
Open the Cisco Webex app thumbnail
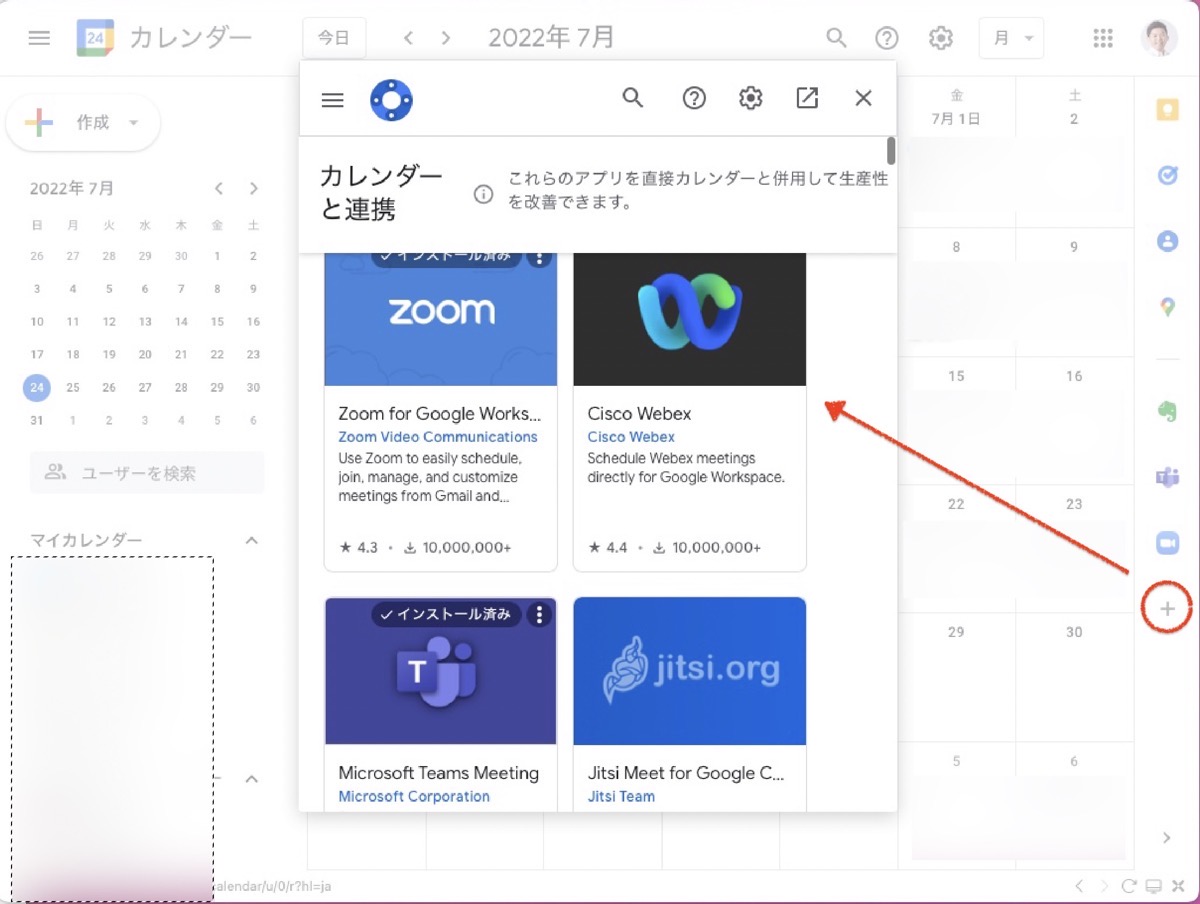tap(689, 319)
